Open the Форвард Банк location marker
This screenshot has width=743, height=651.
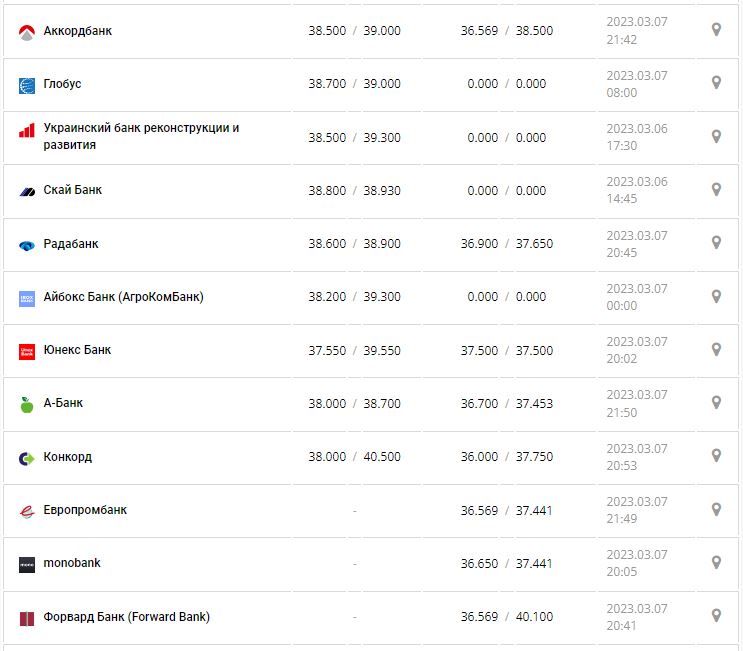click(716, 615)
